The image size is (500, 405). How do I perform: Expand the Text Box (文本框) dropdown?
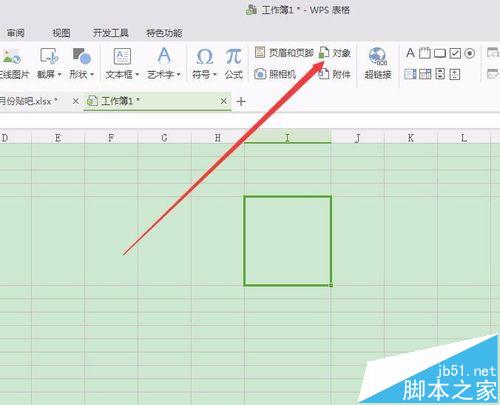pos(137,74)
